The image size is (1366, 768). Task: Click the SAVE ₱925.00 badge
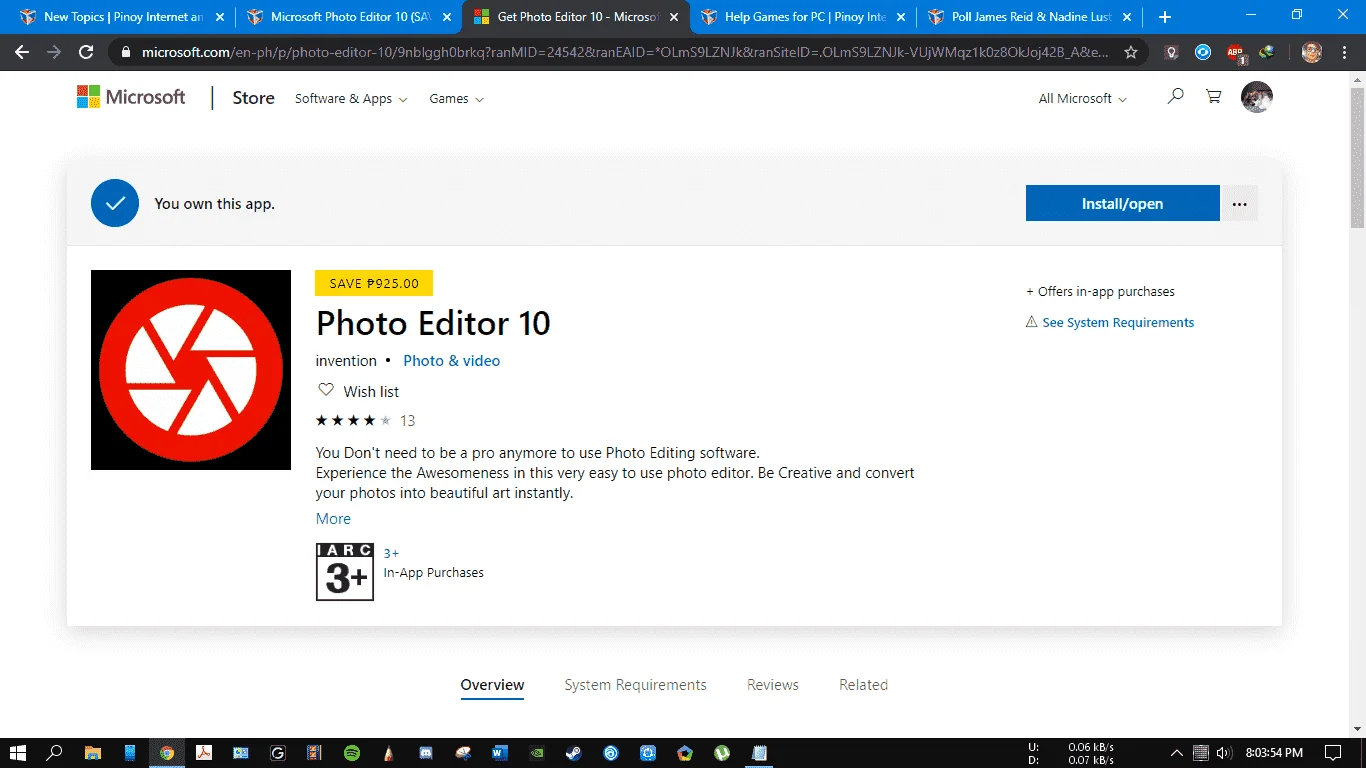[x=374, y=283]
